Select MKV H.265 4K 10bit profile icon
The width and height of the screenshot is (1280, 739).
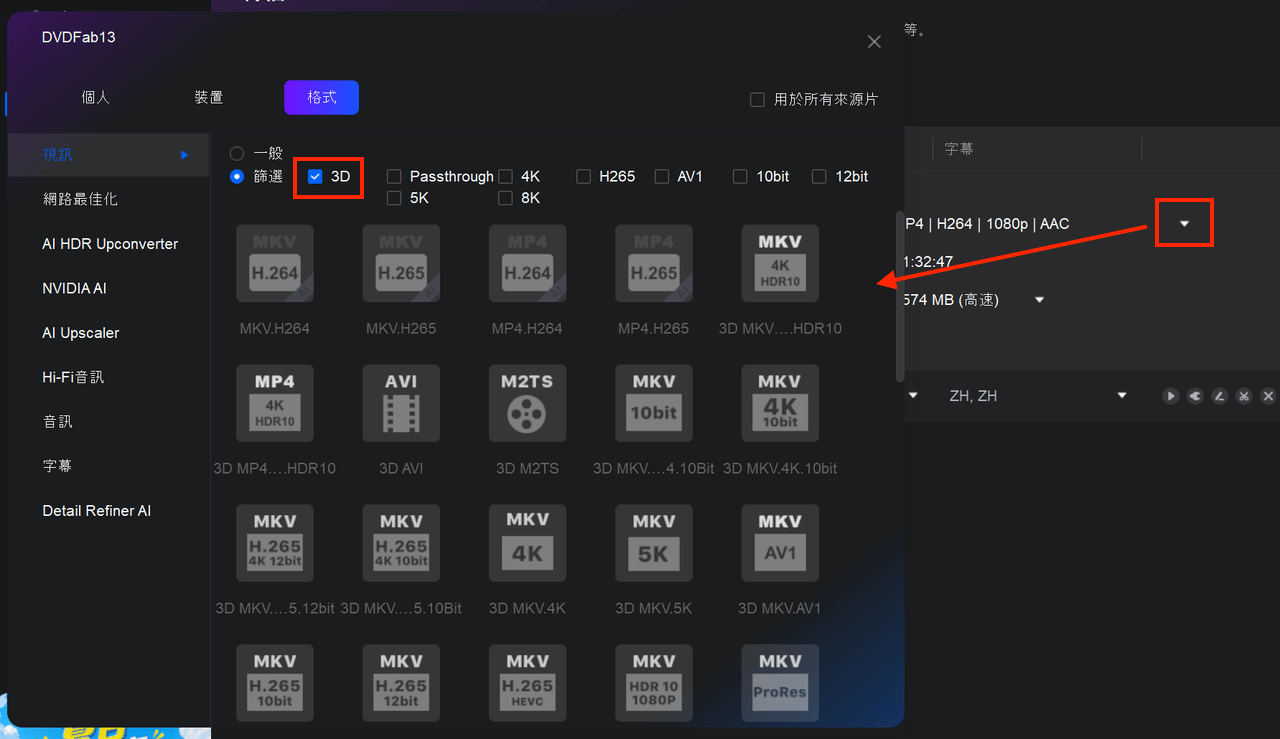coord(401,543)
